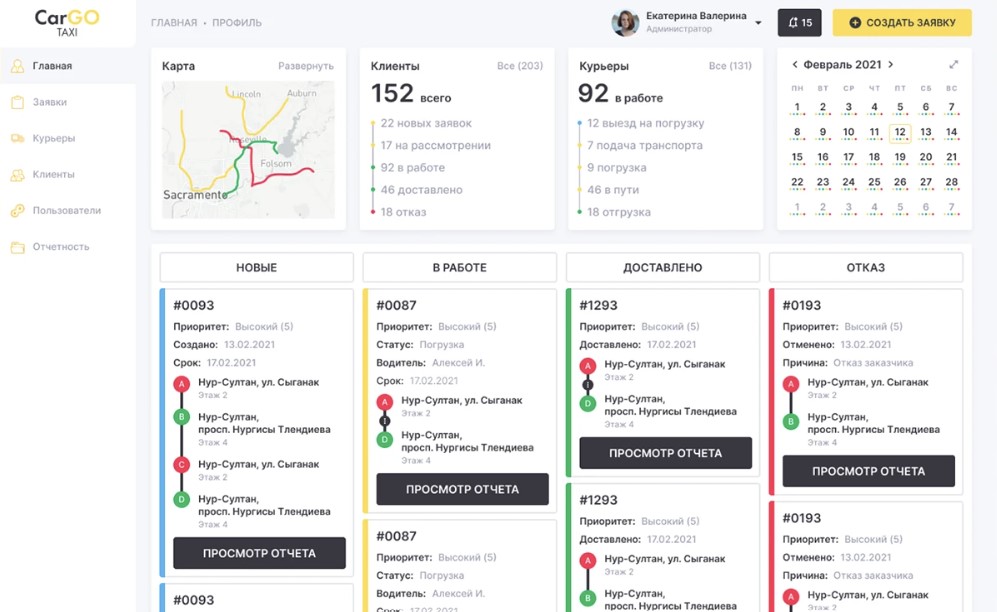The height and width of the screenshot is (612, 997).
Task: Switch to the ДОСТАВЛЕНО column tab
Action: pyautogui.click(x=663, y=268)
